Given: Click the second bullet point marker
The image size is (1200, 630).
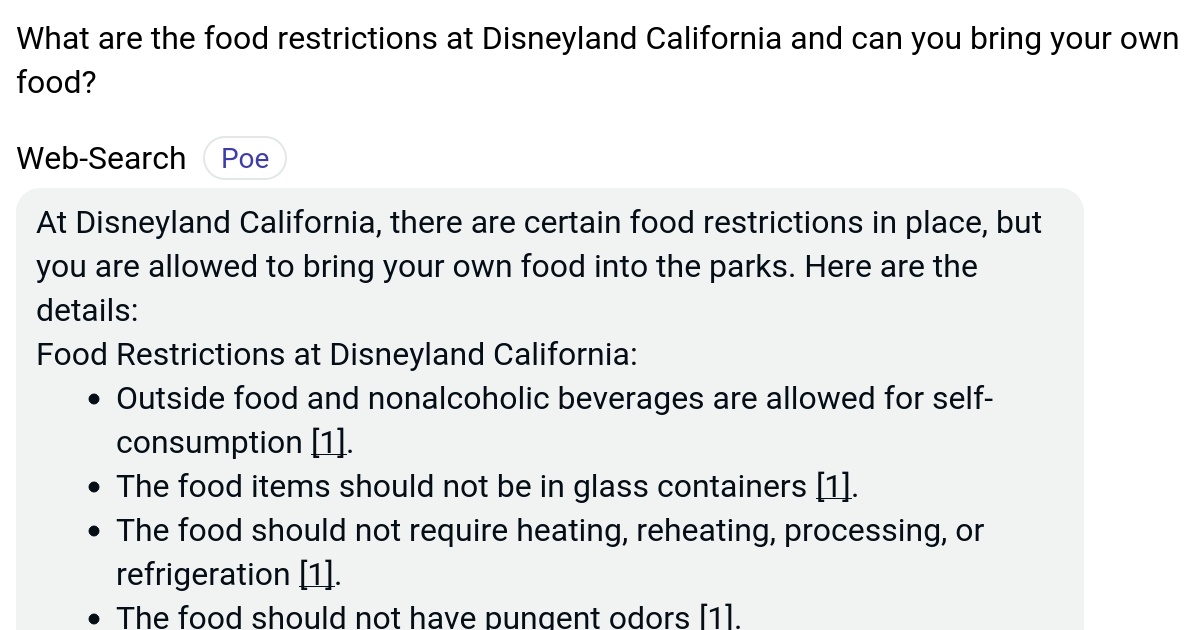Looking at the screenshot, I should pos(94,486).
